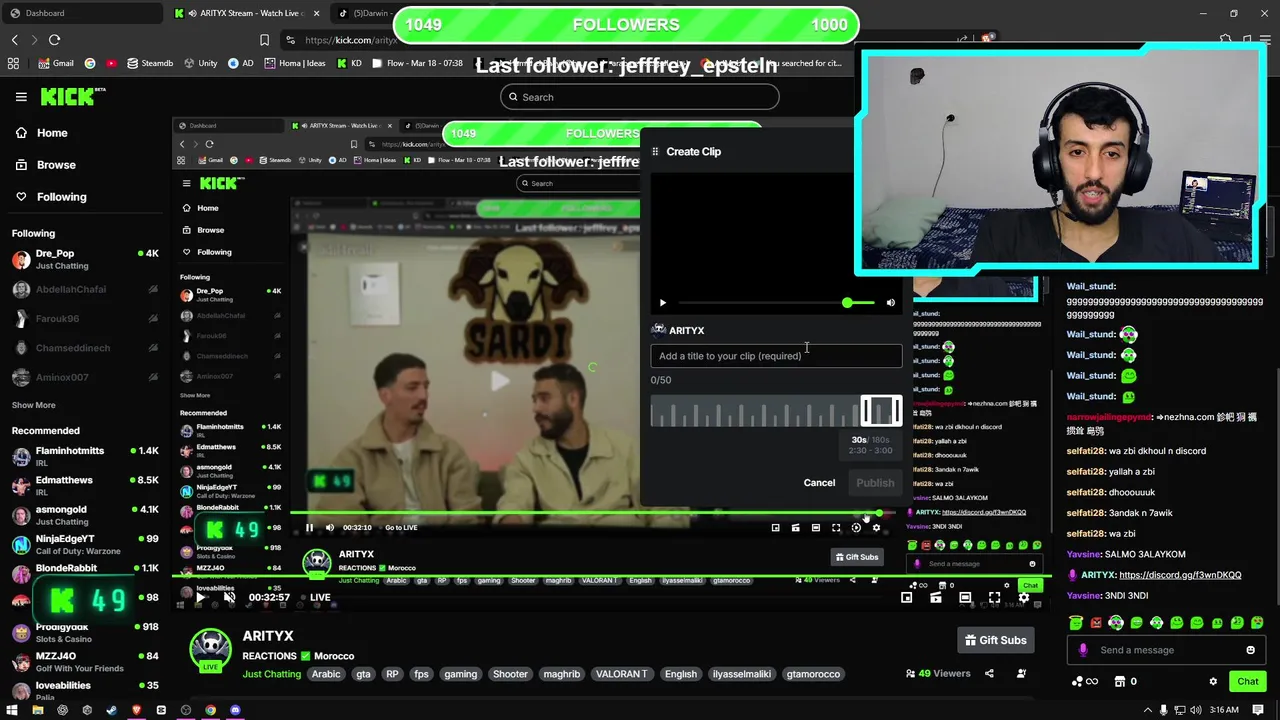
Task: Open the Steamdb bookmark
Action: tap(150, 63)
